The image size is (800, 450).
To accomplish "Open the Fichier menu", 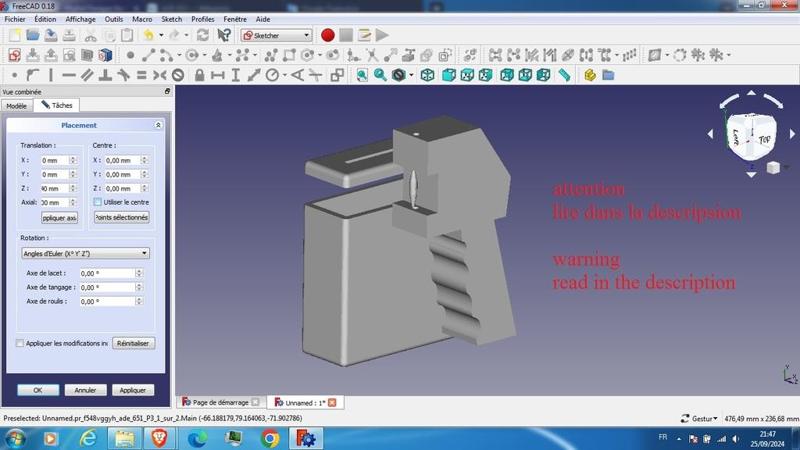I will point(15,19).
